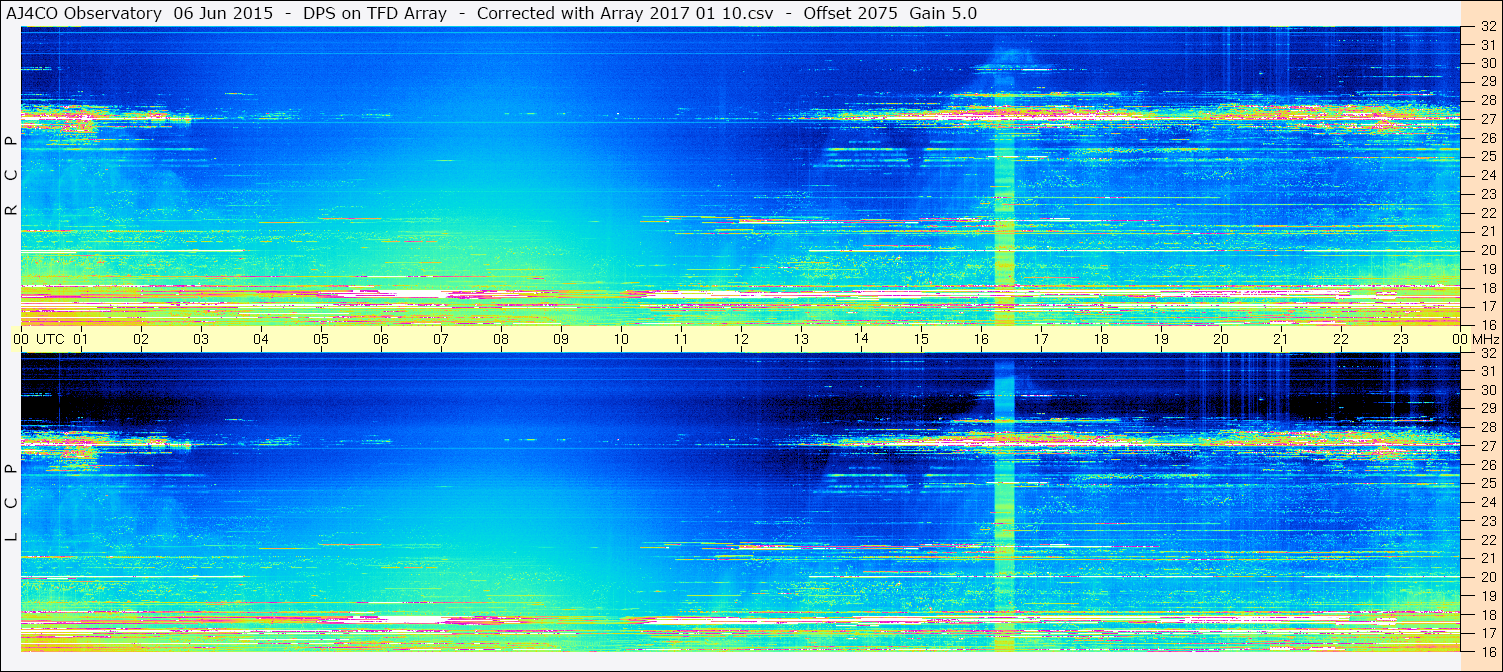Select hour 11 on the UTC time axis
Image resolution: width=1503 pixels, height=672 pixels.
(x=681, y=339)
